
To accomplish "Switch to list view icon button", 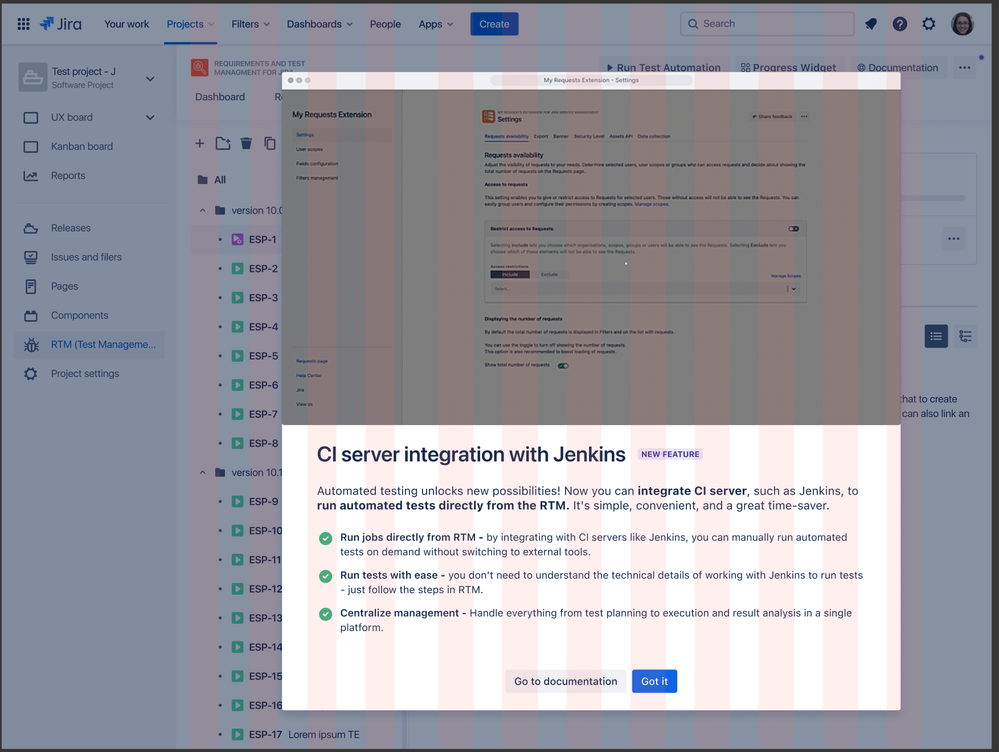I will pyautogui.click(x=936, y=336).
